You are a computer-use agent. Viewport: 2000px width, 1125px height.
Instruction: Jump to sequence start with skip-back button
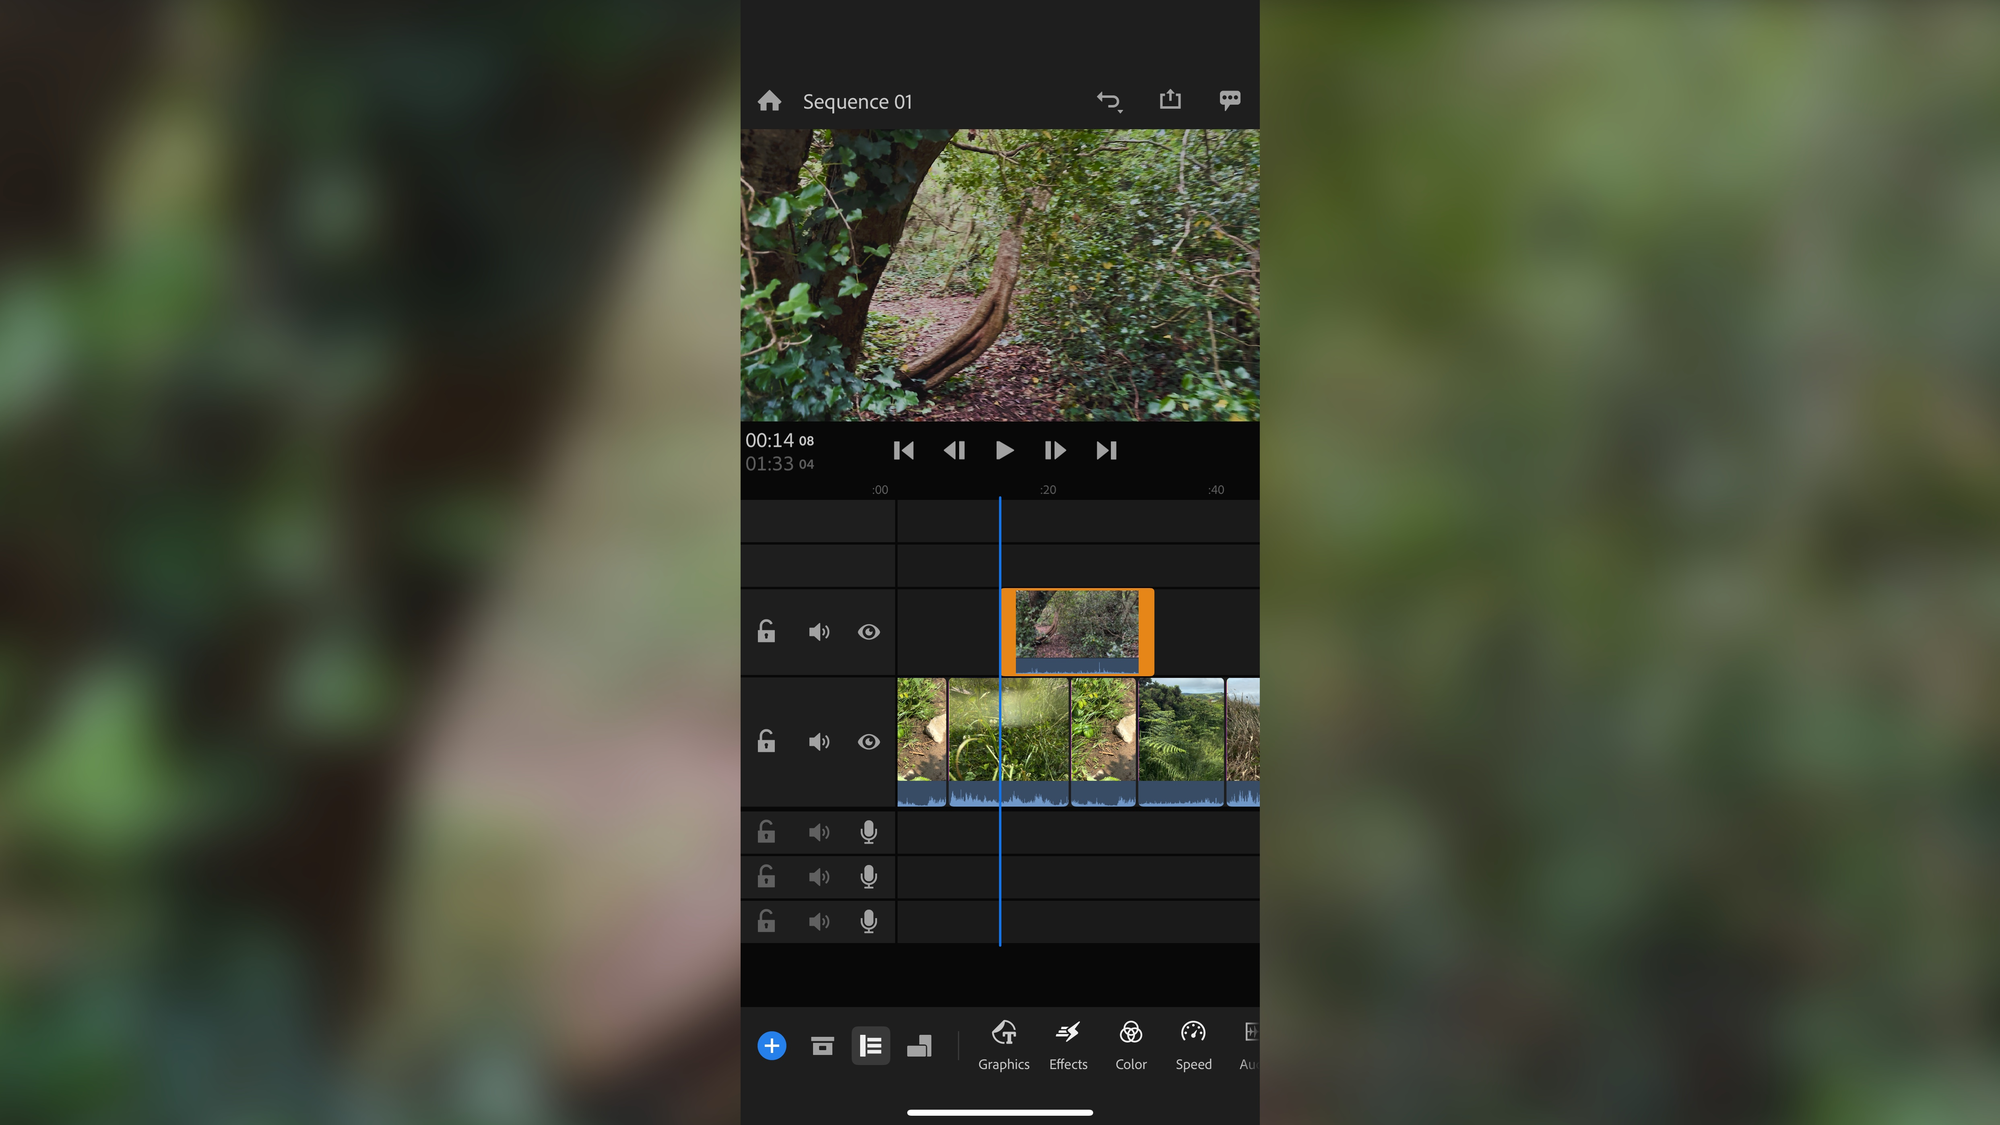pyautogui.click(x=903, y=450)
